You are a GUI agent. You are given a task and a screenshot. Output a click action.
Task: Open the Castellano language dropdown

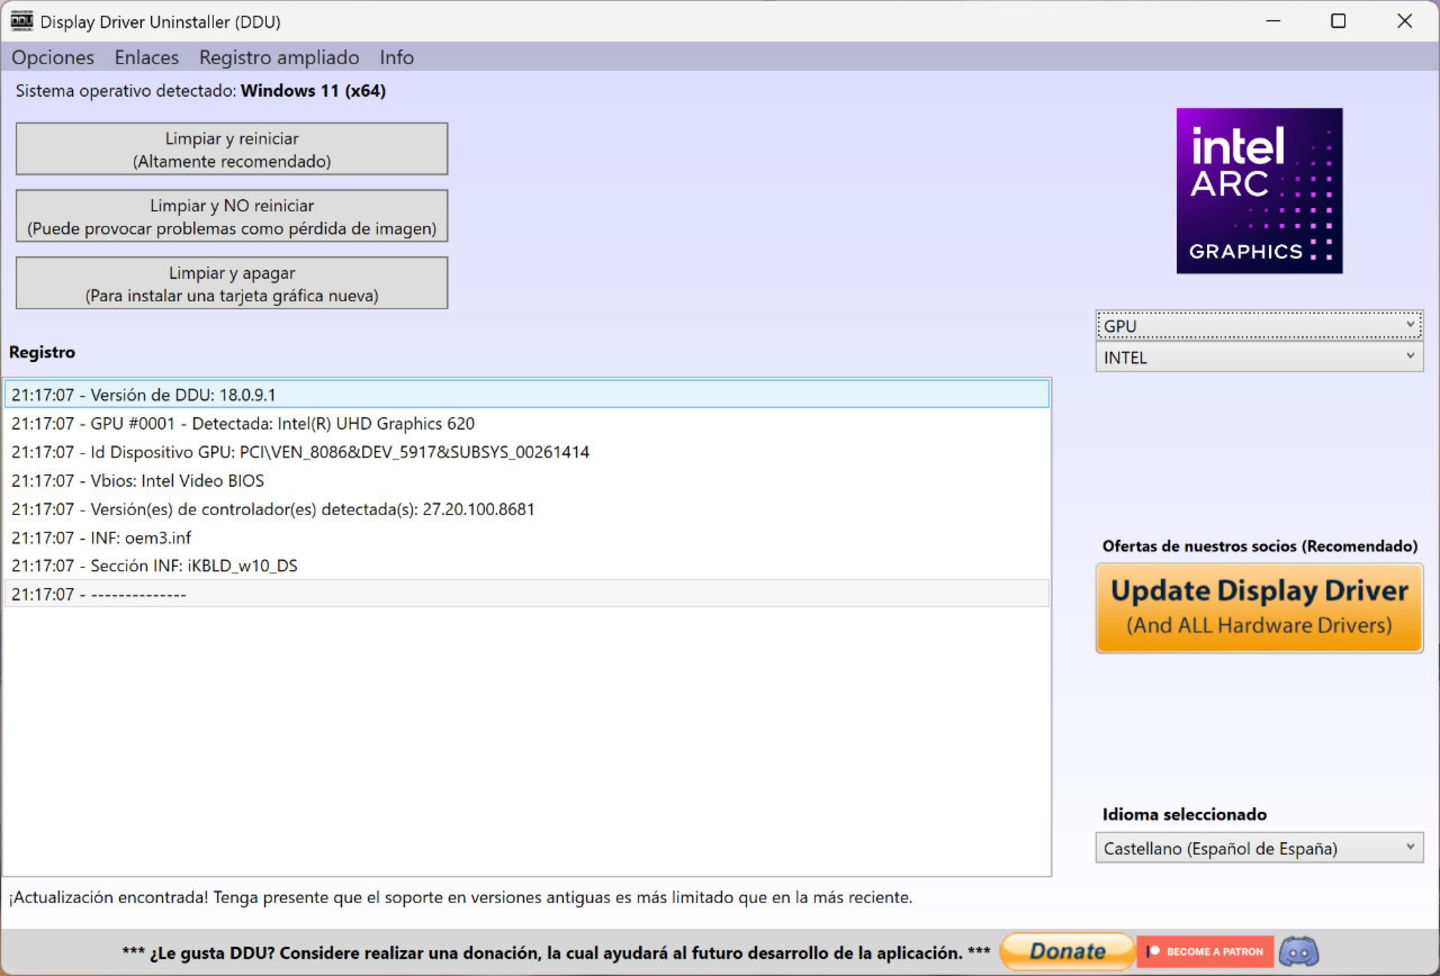click(x=1259, y=848)
